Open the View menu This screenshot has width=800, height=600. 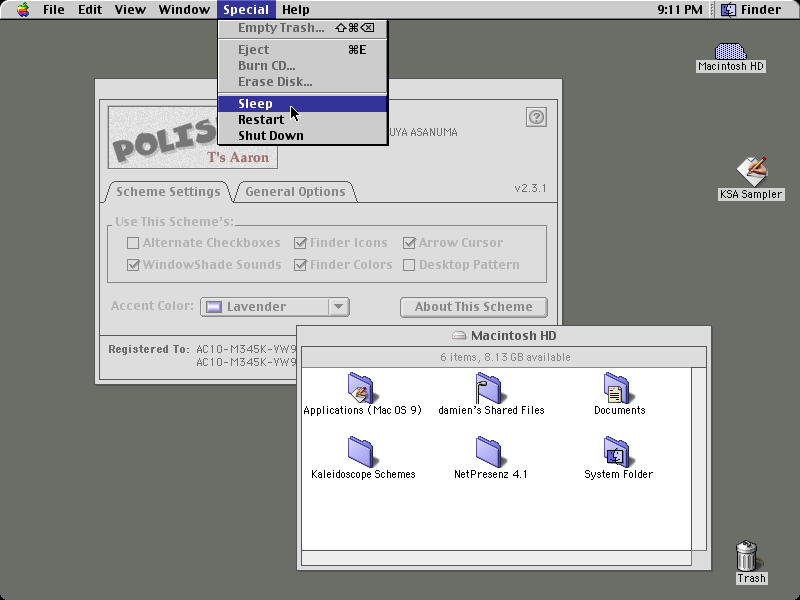coord(130,10)
